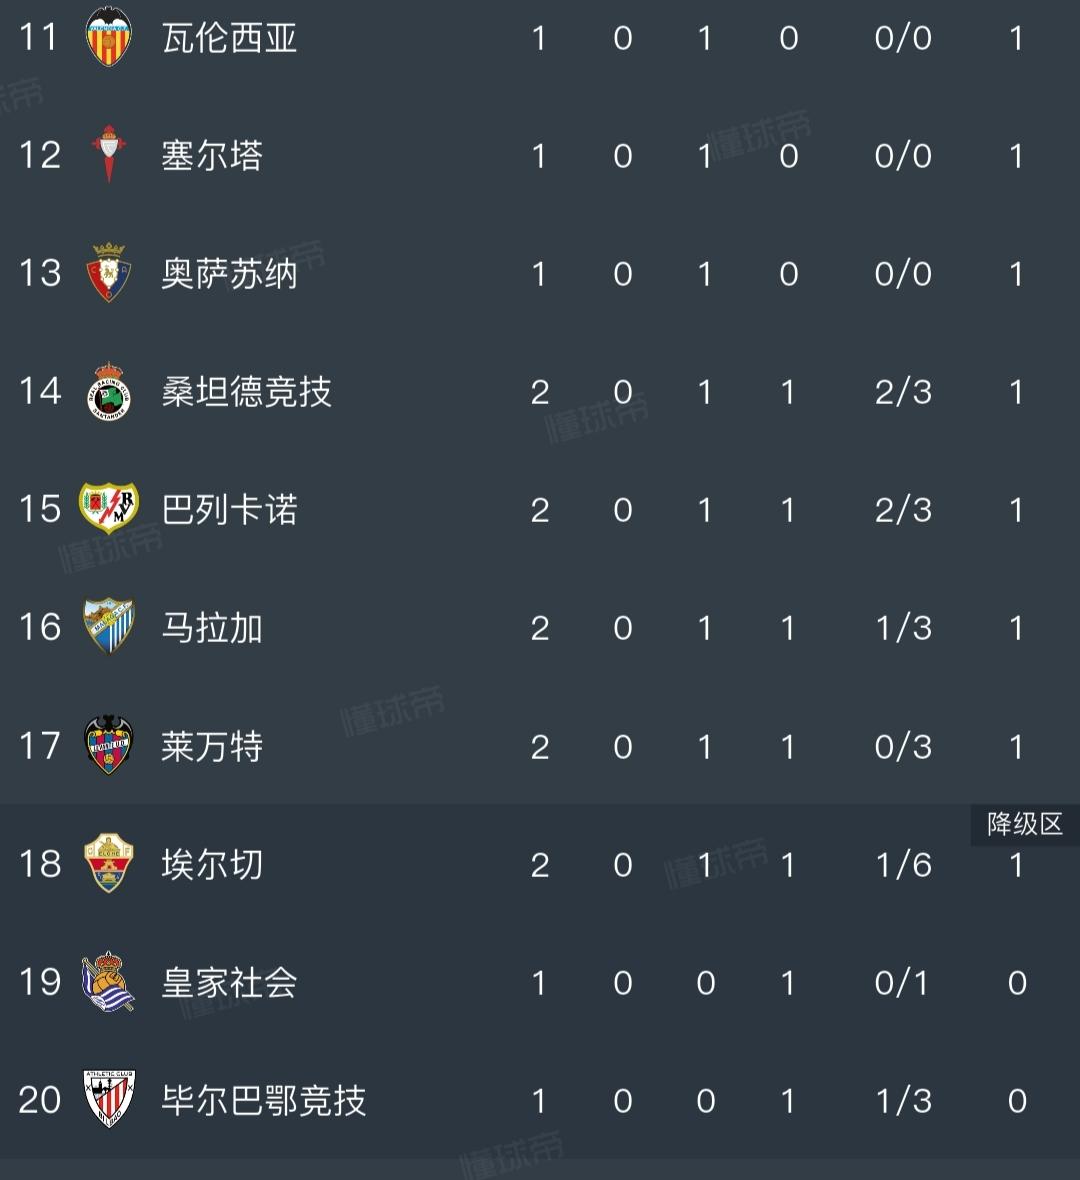The image size is (1080, 1180).
Task: Open team page for 塞尔塔
Action: point(212,156)
